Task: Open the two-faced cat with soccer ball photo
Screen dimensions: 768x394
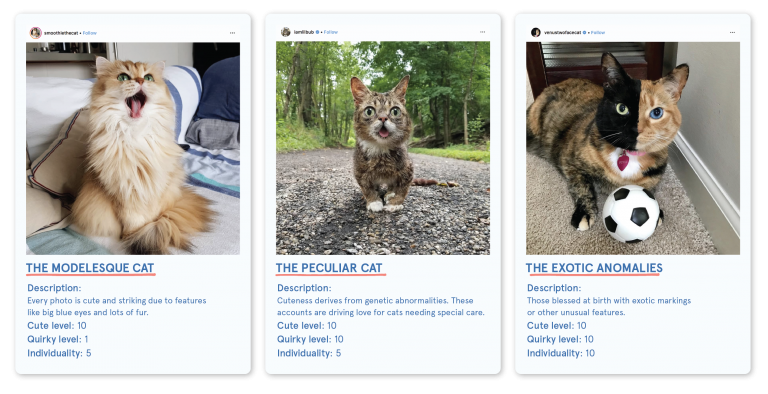Action: (x=633, y=148)
